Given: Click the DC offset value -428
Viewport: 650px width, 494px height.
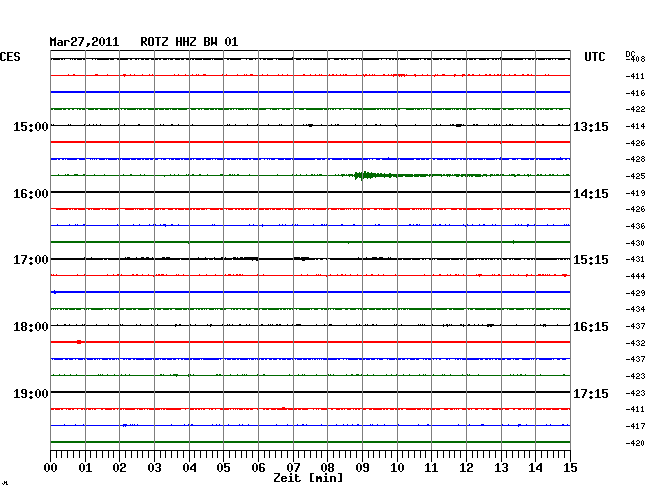Looking at the screenshot, I should (x=635, y=159).
